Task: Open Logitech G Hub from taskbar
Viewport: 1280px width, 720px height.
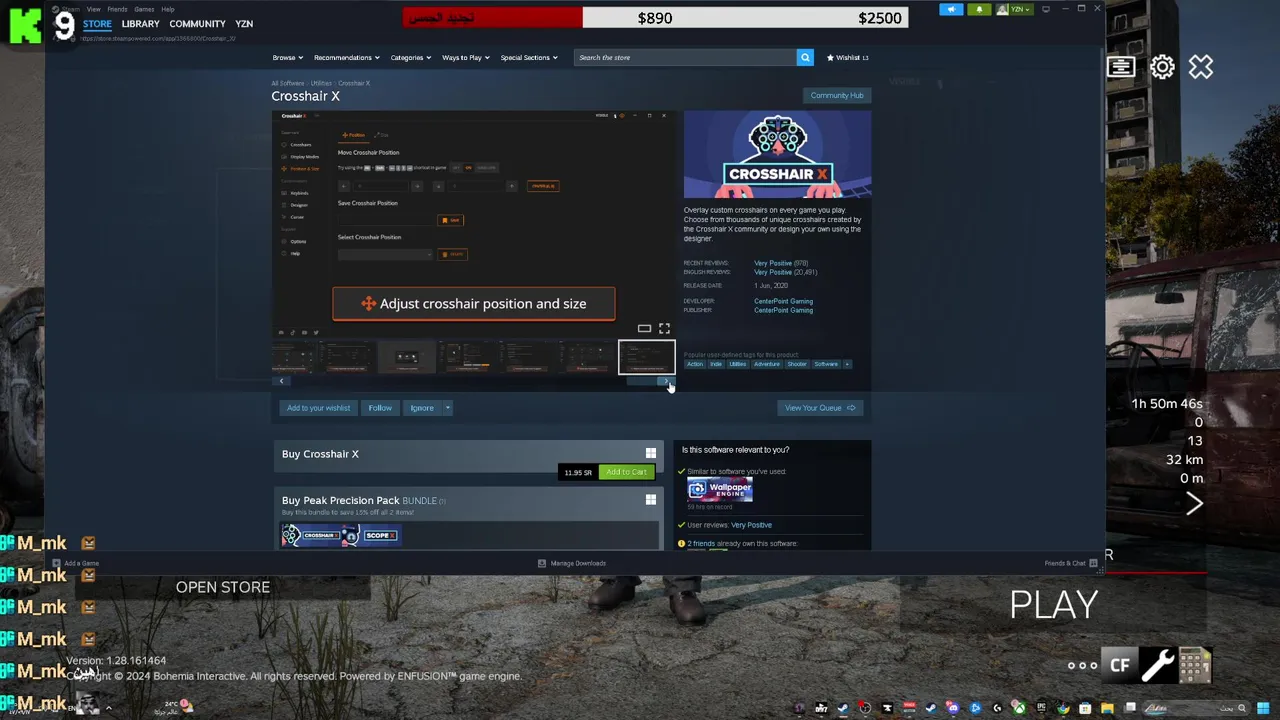Action: (x=997, y=708)
